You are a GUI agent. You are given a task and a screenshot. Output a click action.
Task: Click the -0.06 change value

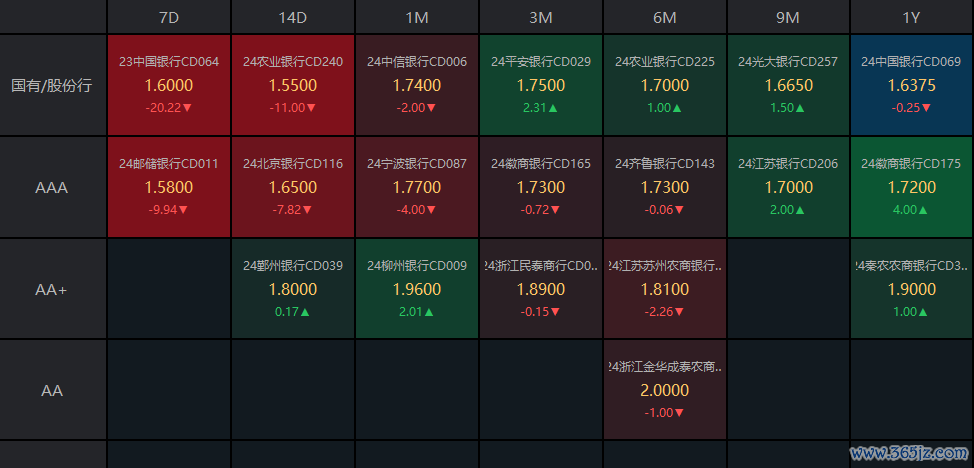(x=665, y=209)
